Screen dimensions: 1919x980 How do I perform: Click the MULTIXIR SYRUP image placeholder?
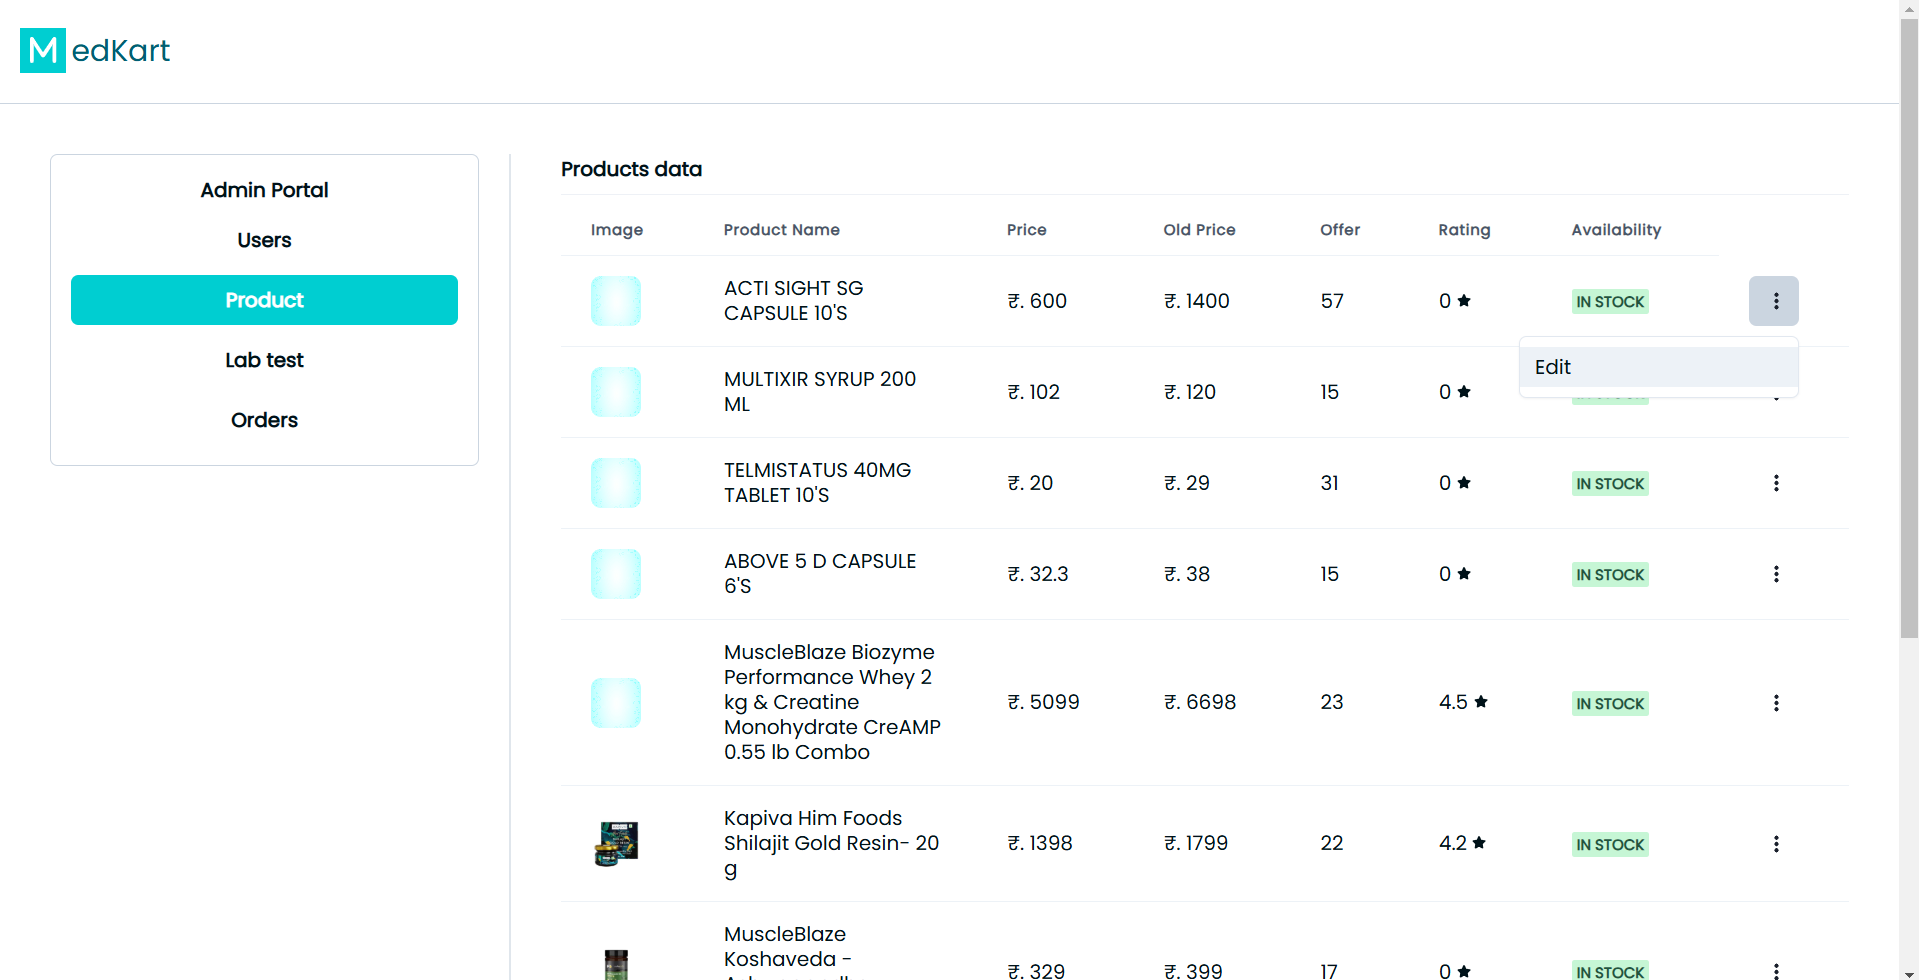(x=616, y=392)
